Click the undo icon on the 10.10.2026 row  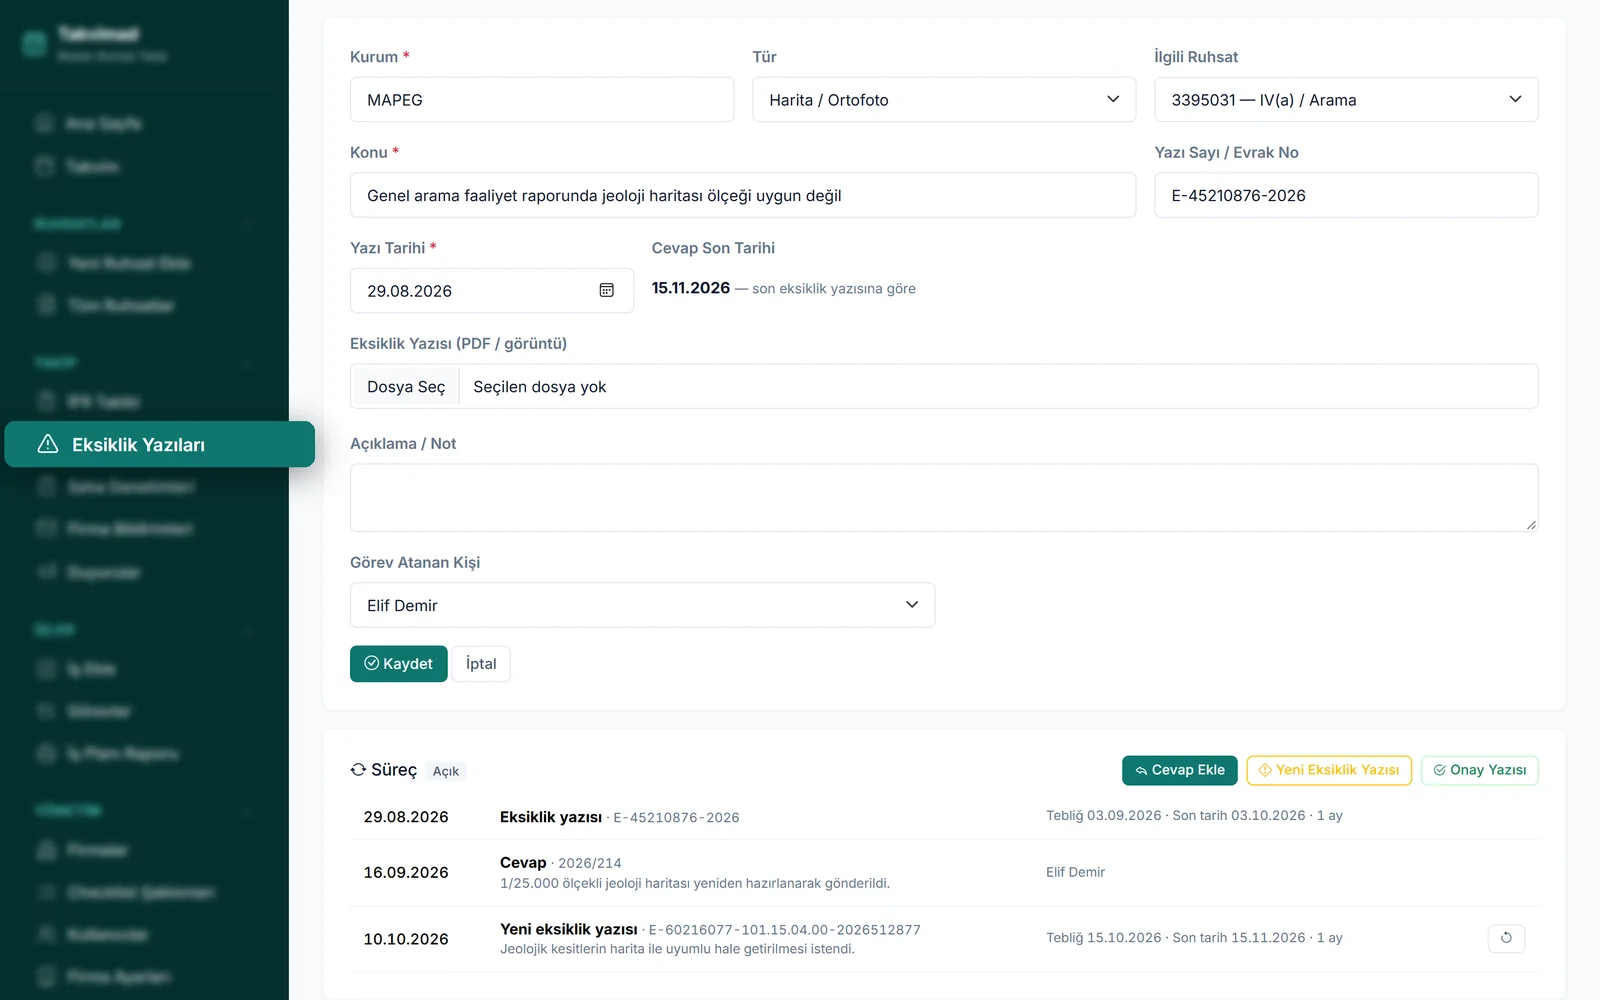click(x=1506, y=938)
